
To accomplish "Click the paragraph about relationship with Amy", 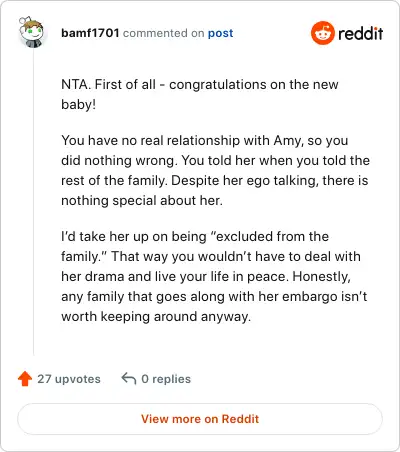I will tap(215, 170).
